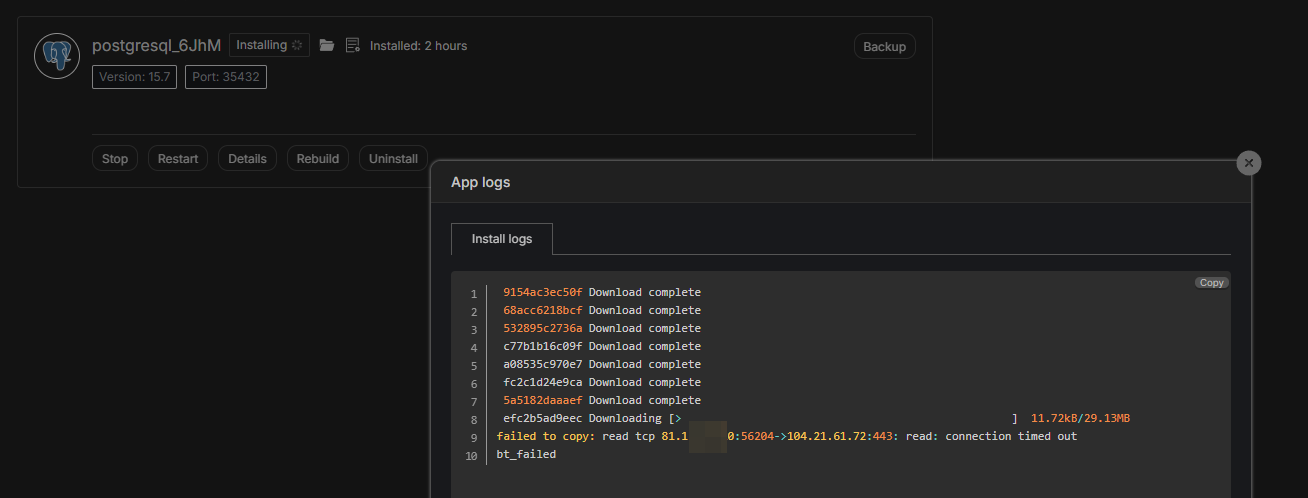The image size is (1308, 498).
Task: Open the app folder icon
Action: click(x=327, y=45)
